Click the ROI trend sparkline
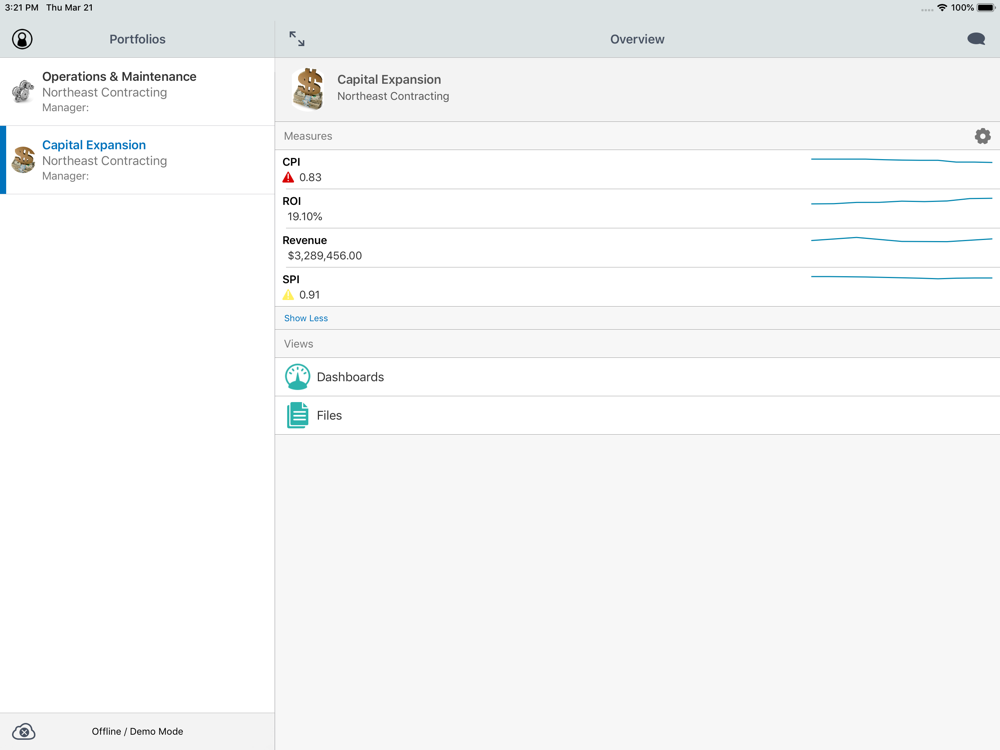Screen dimensions: 1000x750 point(901,201)
